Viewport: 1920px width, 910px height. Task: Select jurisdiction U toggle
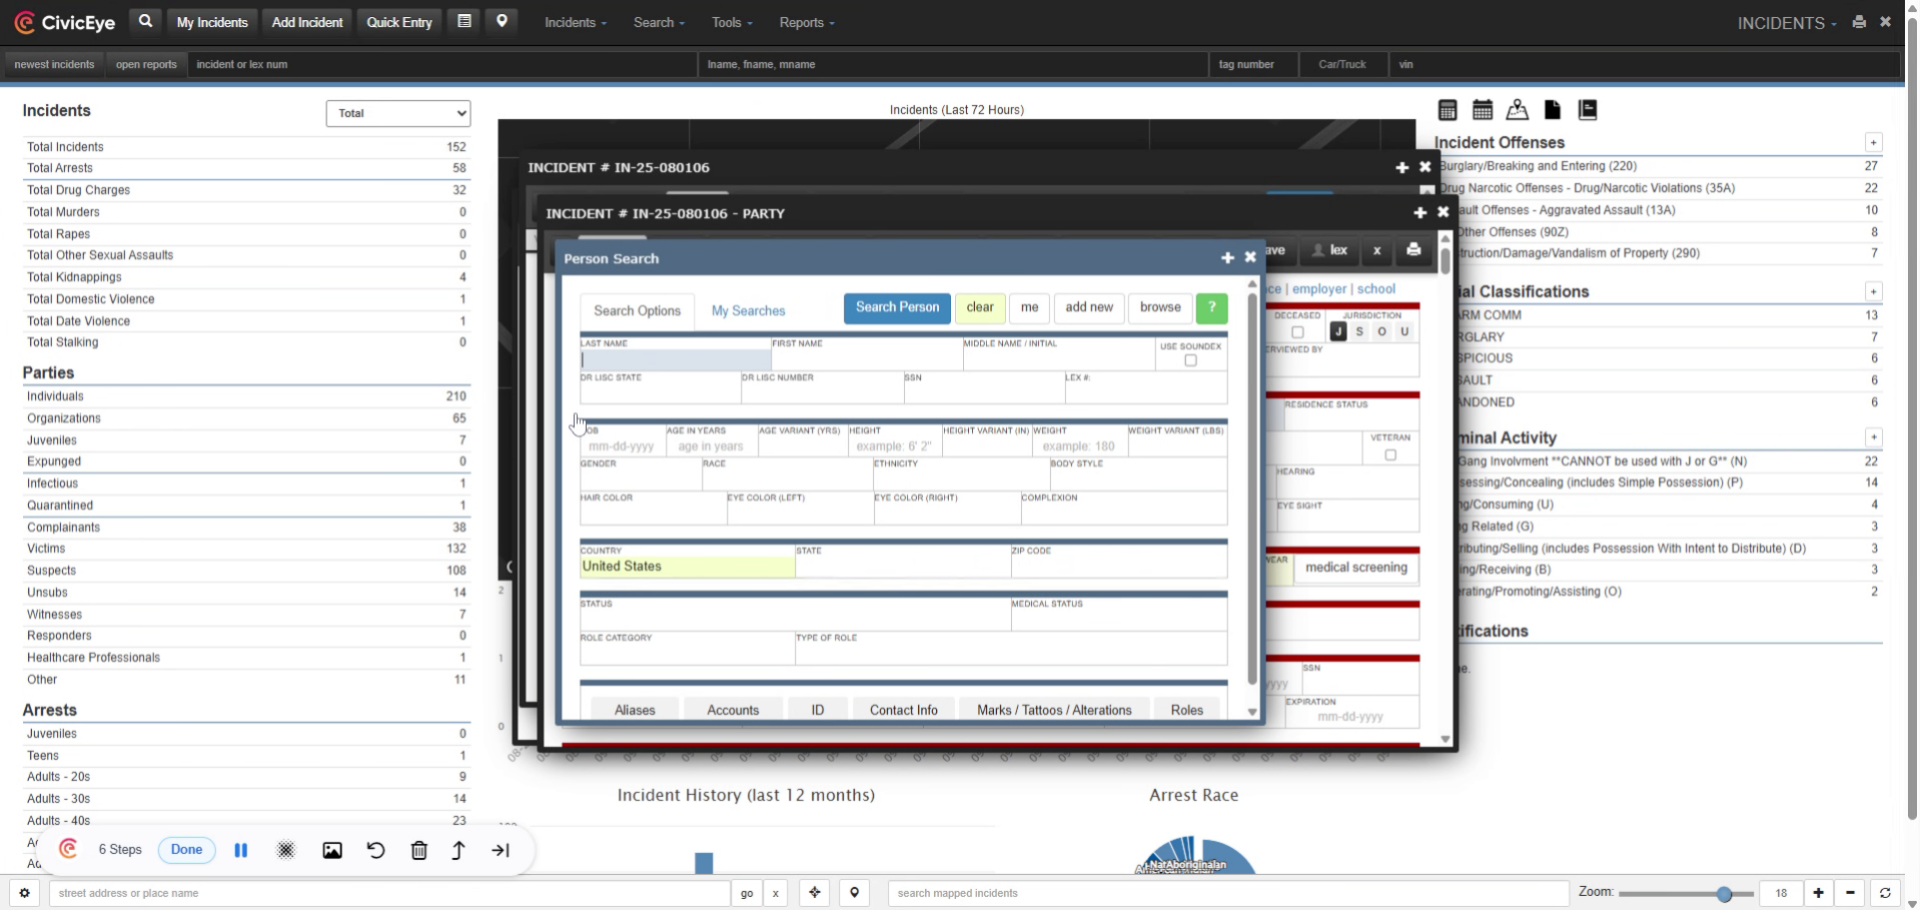point(1404,332)
